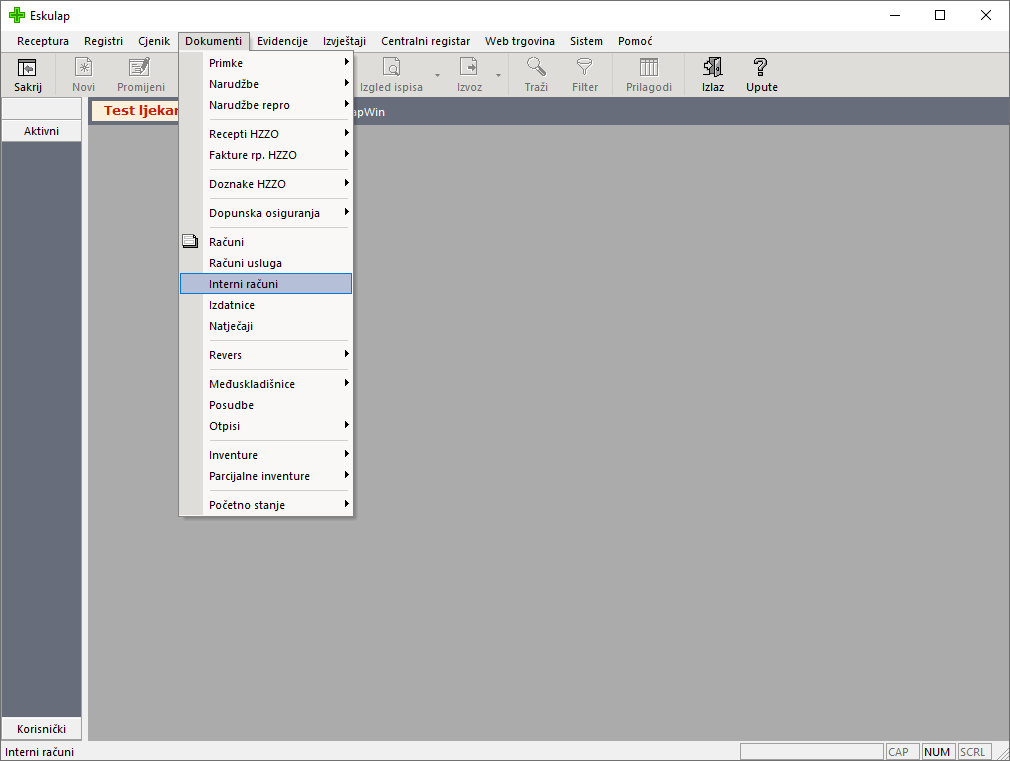Open Upute help question mark icon

[761, 68]
